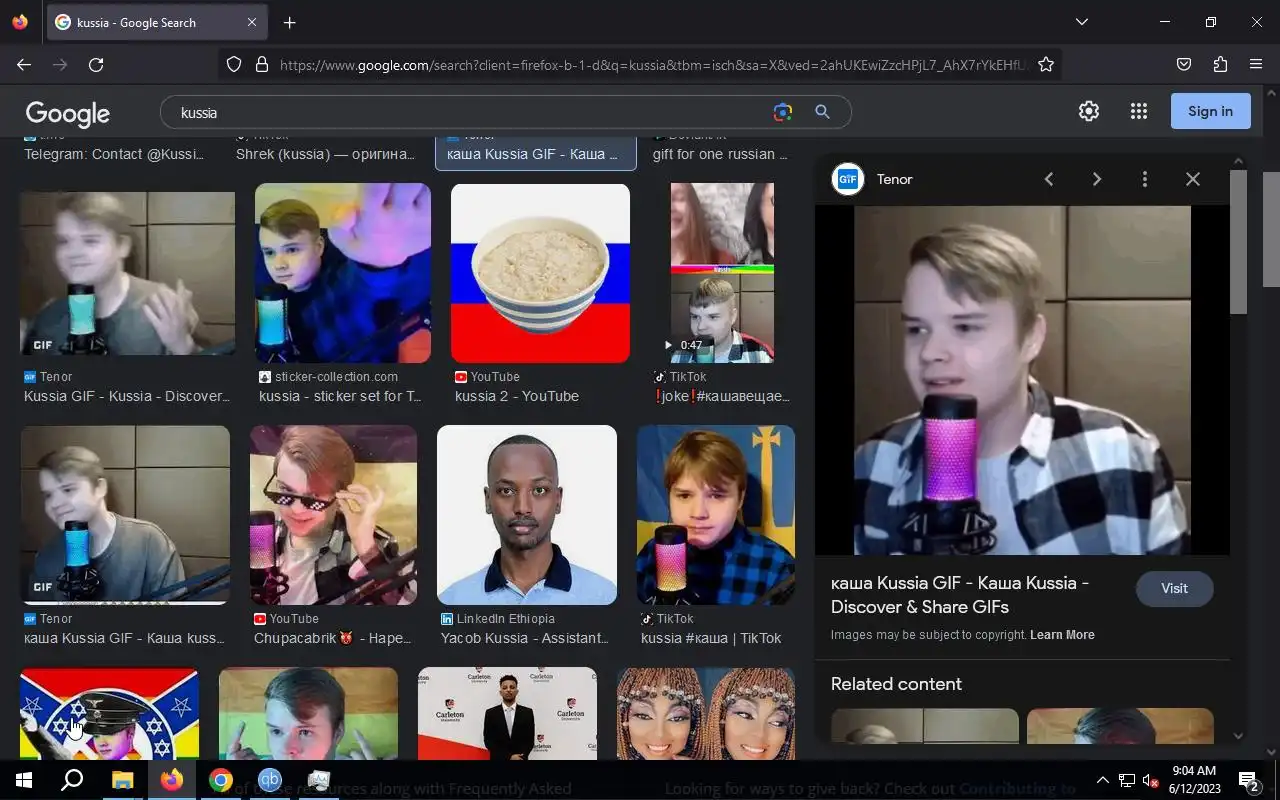Open the sticker-collection.com kussia thumbnail
1280x800 pixels.
343,273
